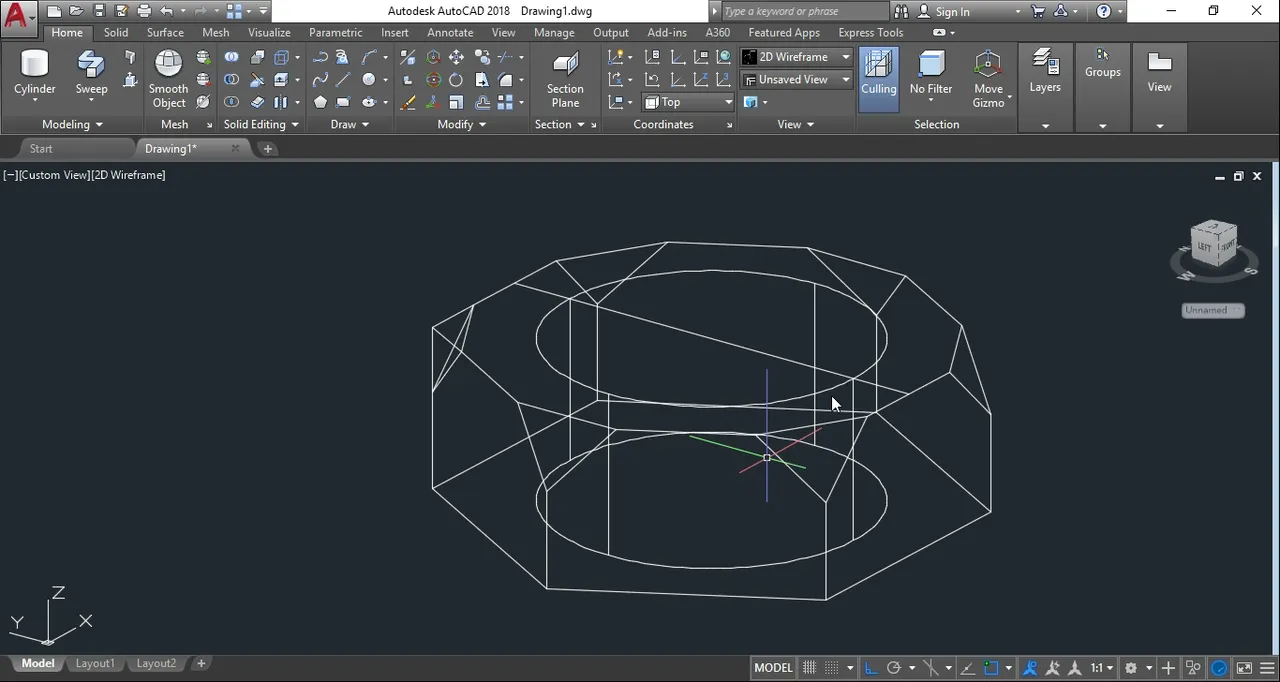The image size is (1280, 682).
Task: Click the Move Gizmo icon
Action: 988,78
